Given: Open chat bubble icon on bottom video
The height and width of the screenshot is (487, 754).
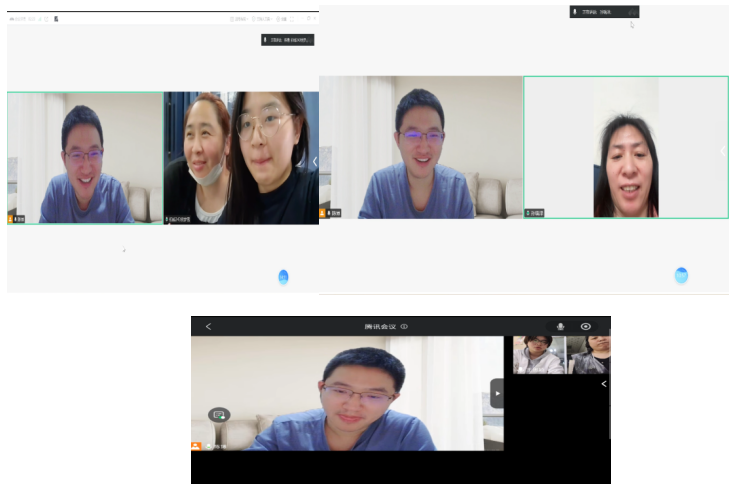Looking at the screenshot, I should coord(219,414).
